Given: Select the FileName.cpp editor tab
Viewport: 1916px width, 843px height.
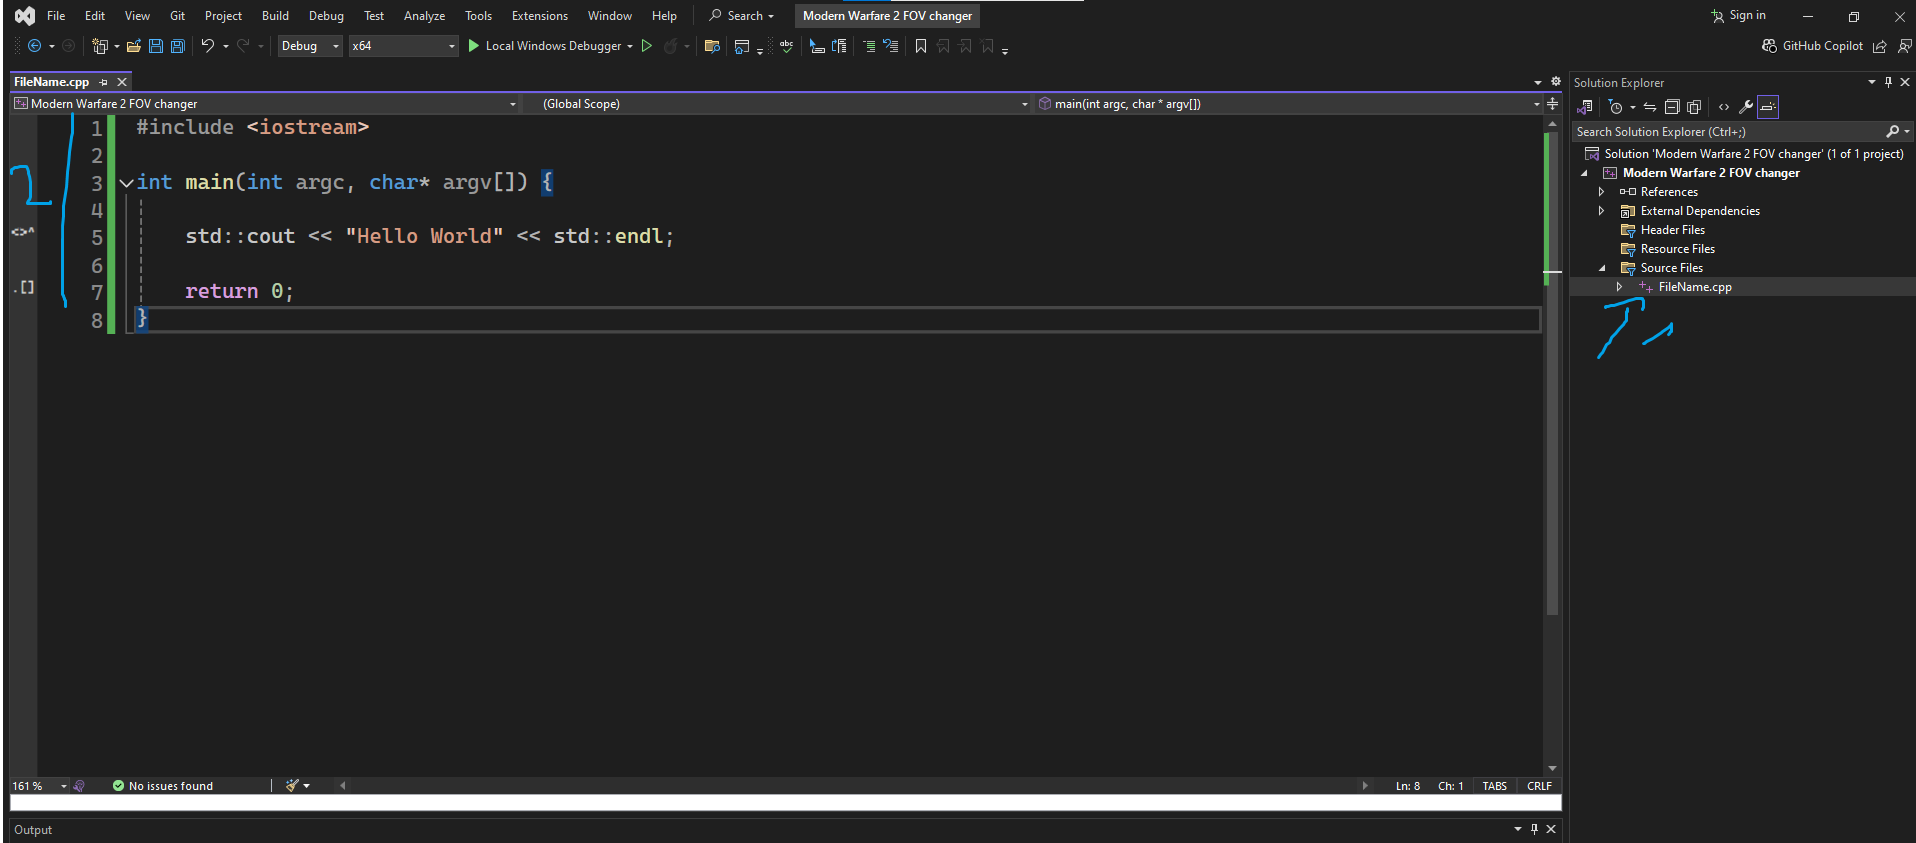Looking at the screenshot, I should [51, 82].
